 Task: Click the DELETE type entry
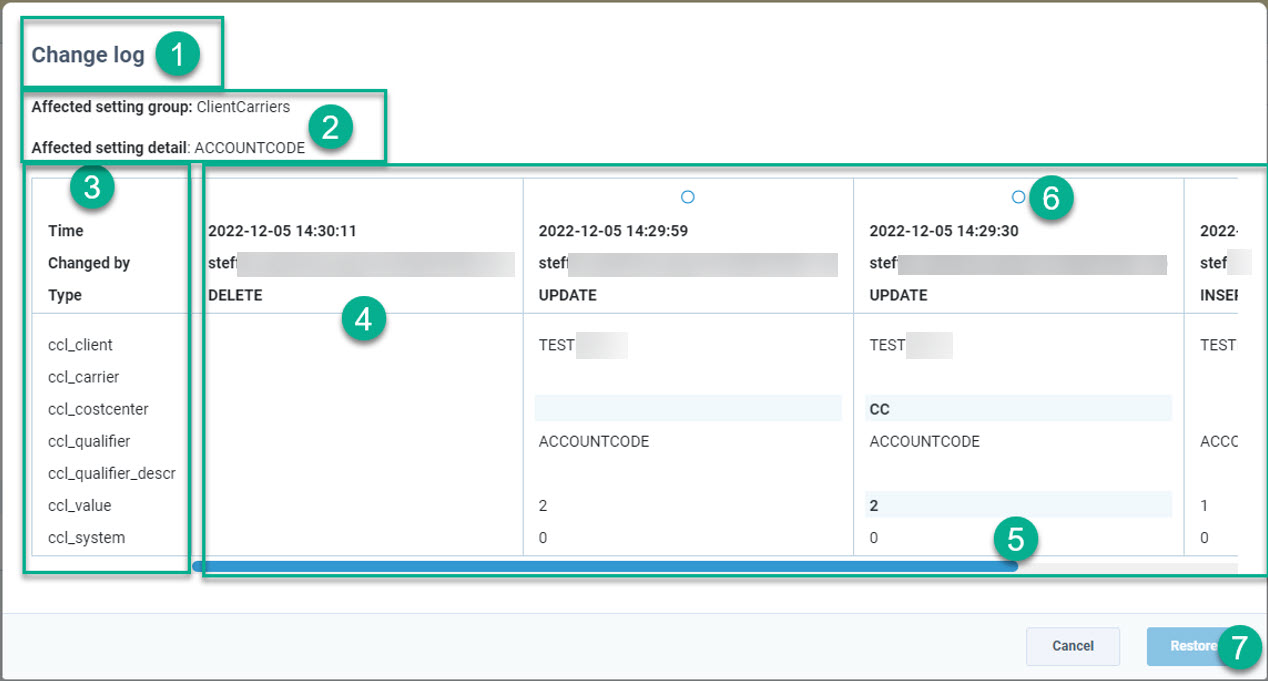tap(234, 295)
